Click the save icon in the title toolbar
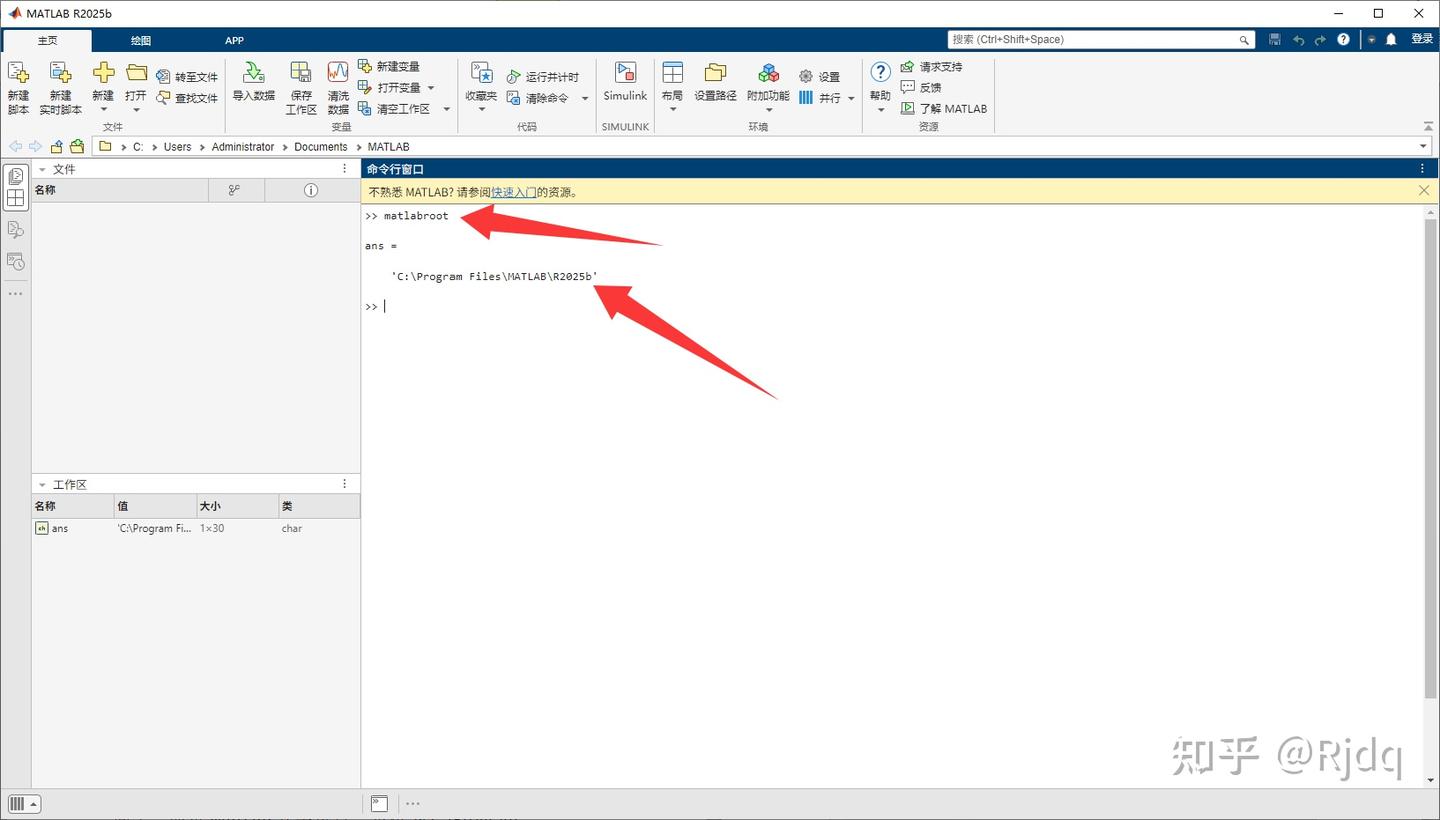The width and height of the screenshot is (1440, 820). pyautogui.click(x=1275, y=39)
